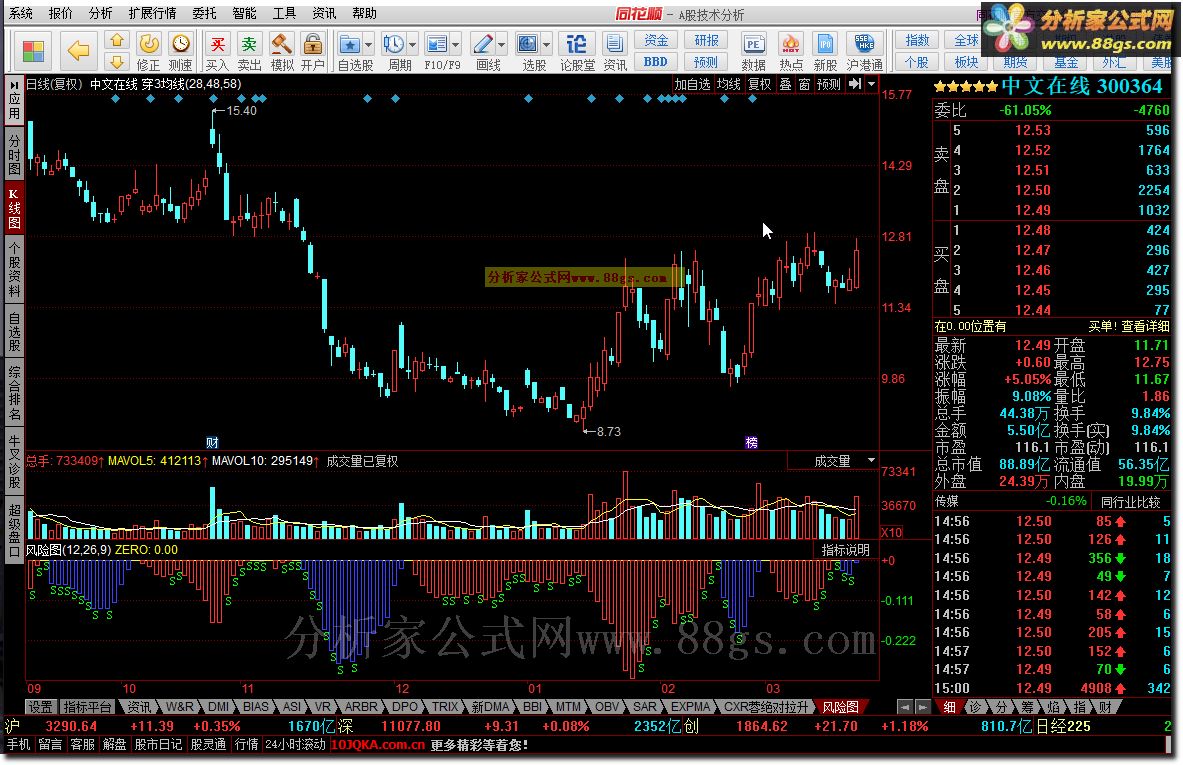Toggle 复权 price adjustment in chart header
Screen dimensions: 1183x765
(x=759, y=84)
